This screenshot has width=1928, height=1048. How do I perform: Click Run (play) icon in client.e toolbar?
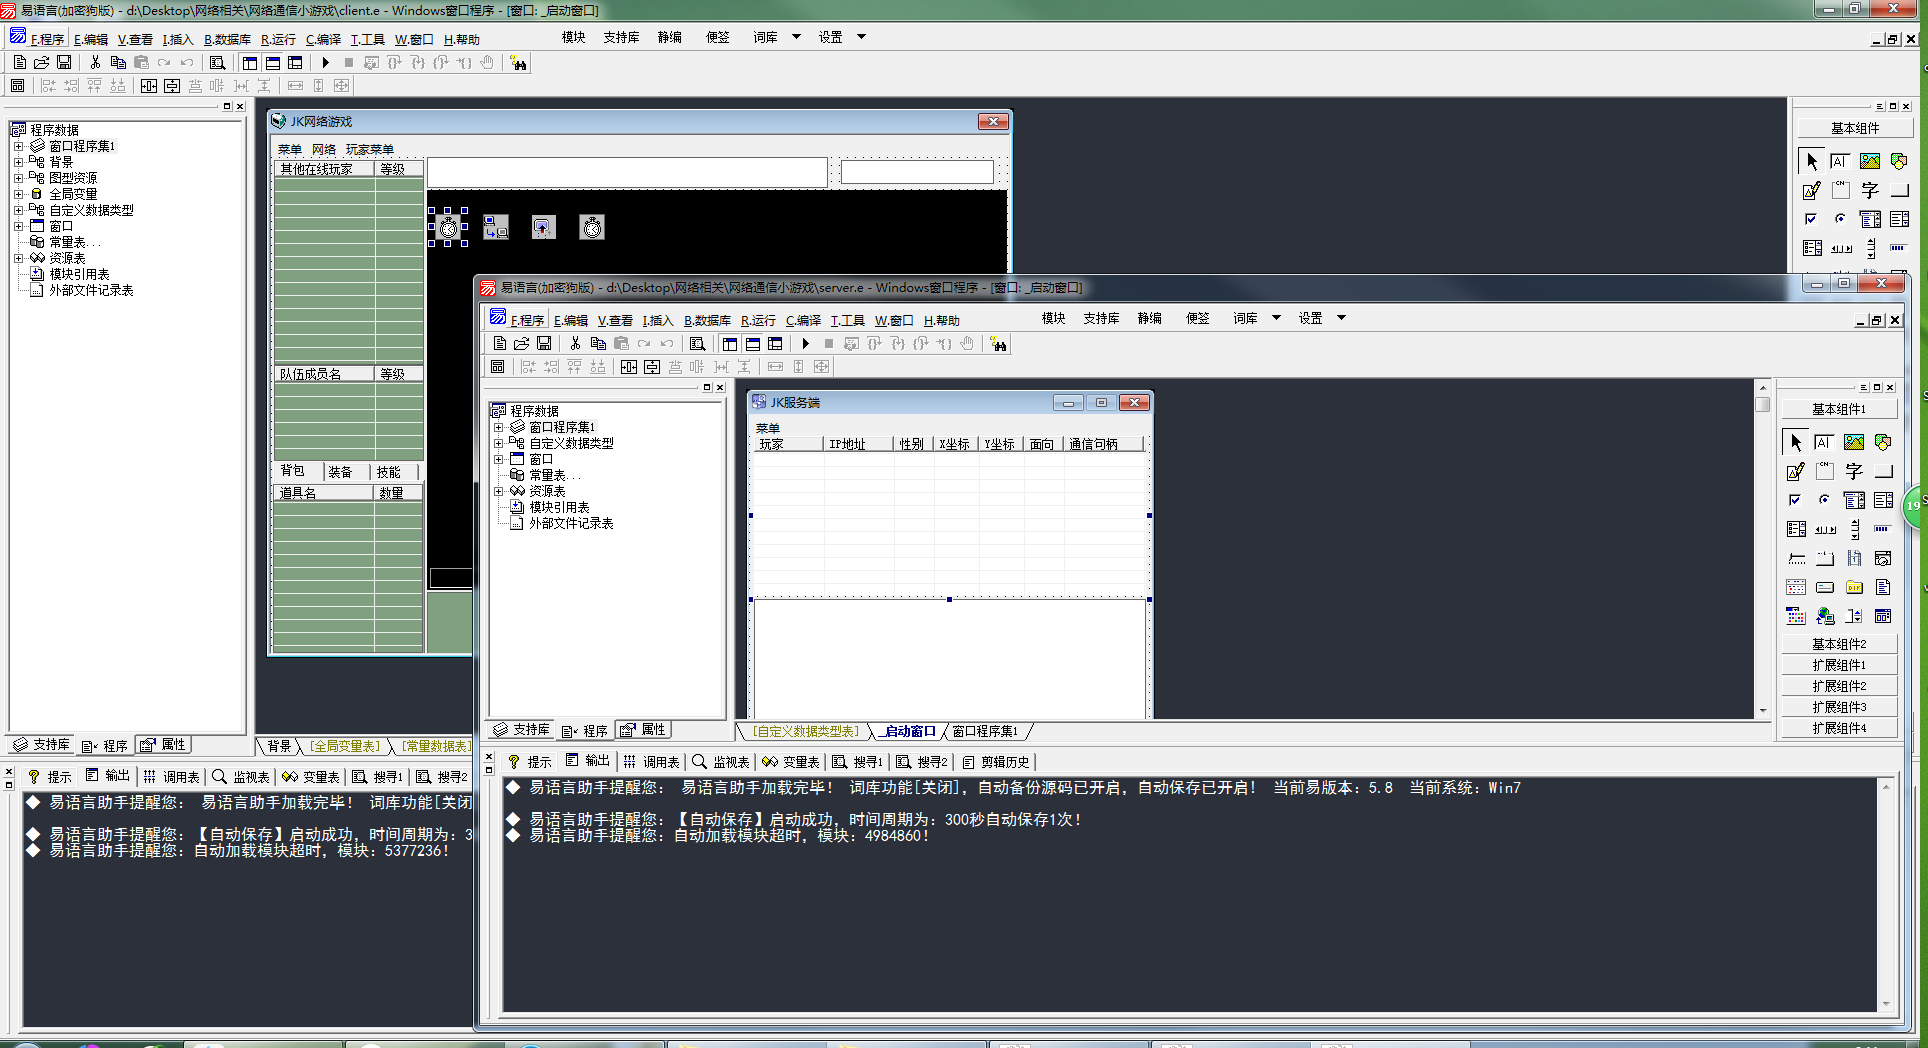[325, 62]
